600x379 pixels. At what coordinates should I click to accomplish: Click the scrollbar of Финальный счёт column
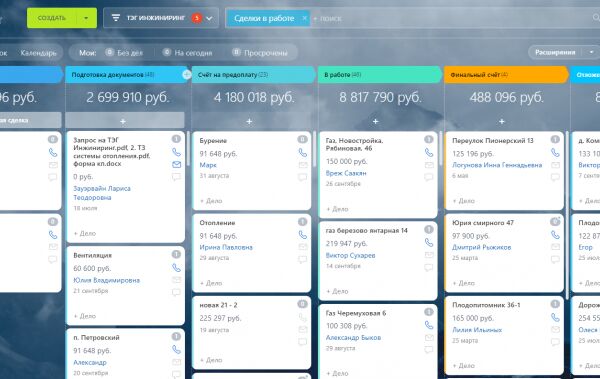coord(567,214)
